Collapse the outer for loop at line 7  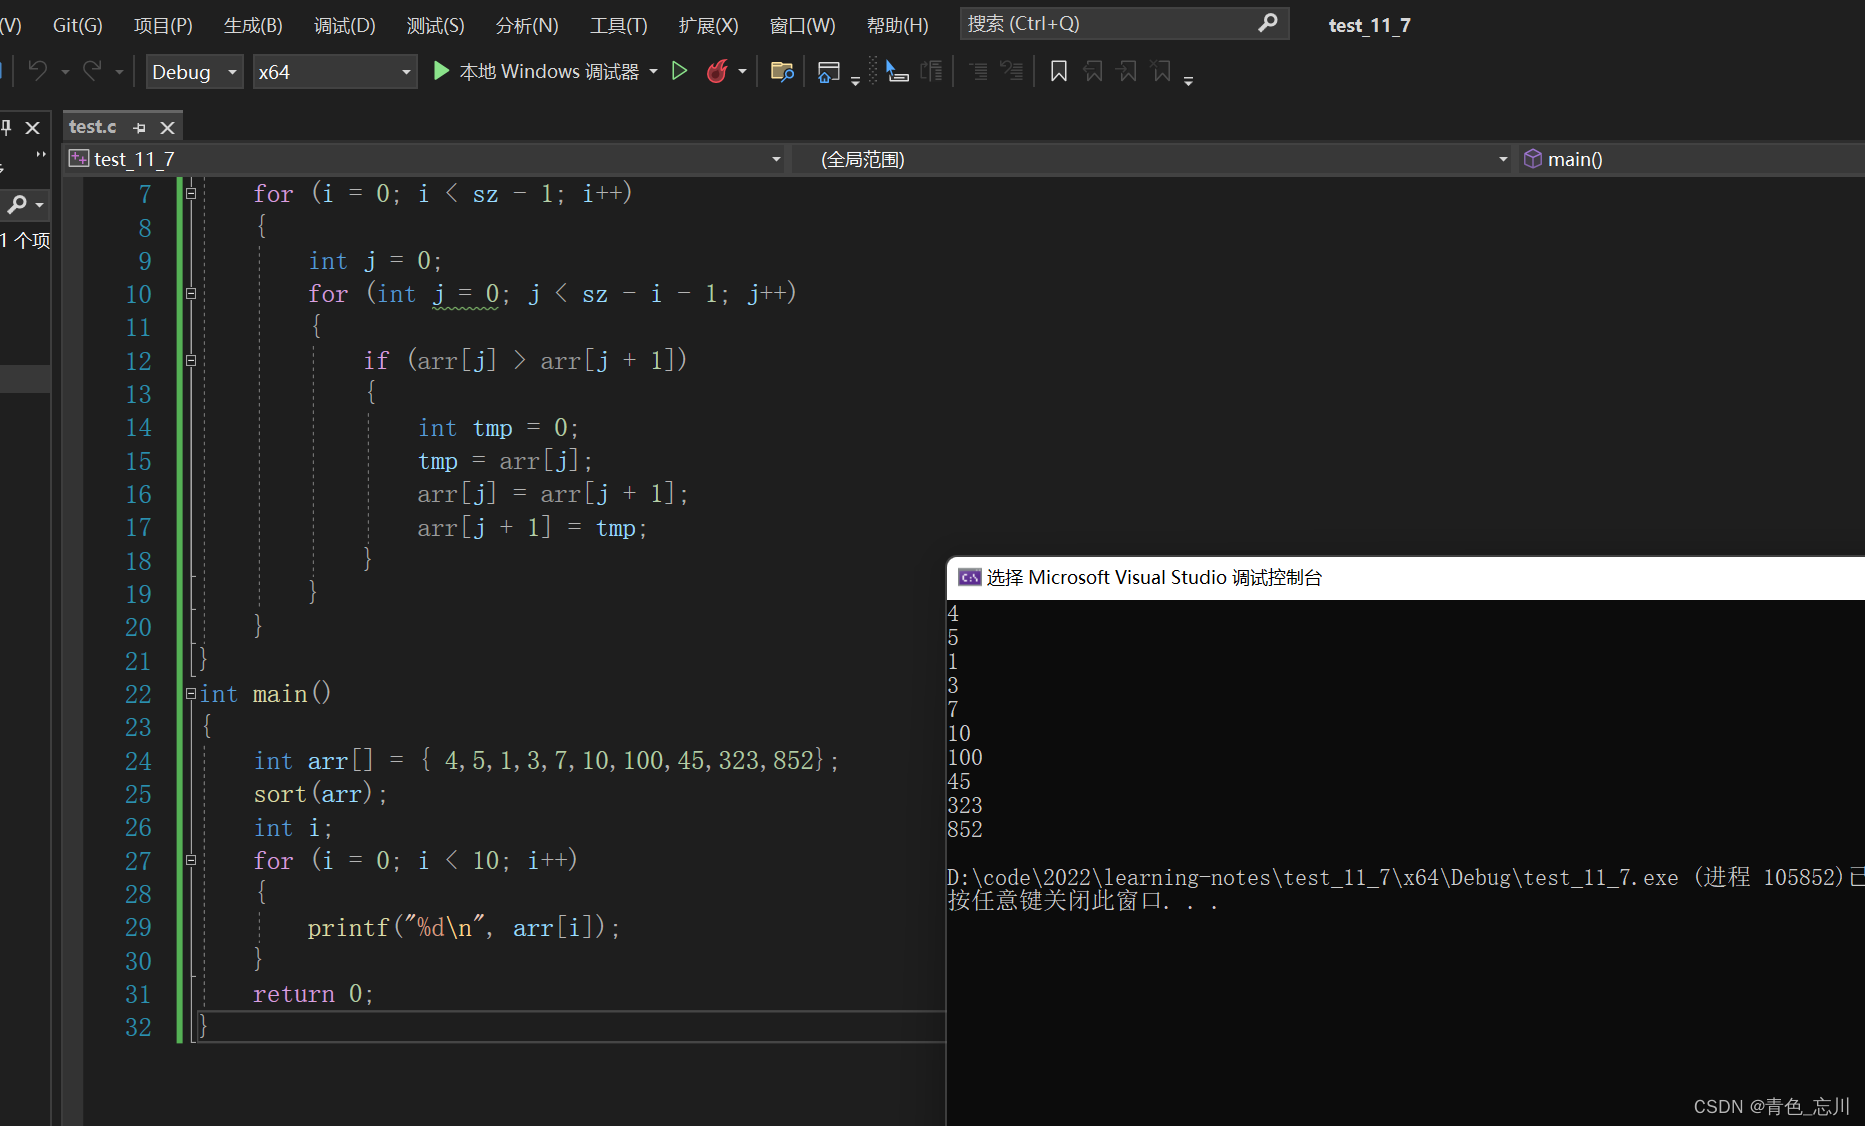tap(190, 193)
